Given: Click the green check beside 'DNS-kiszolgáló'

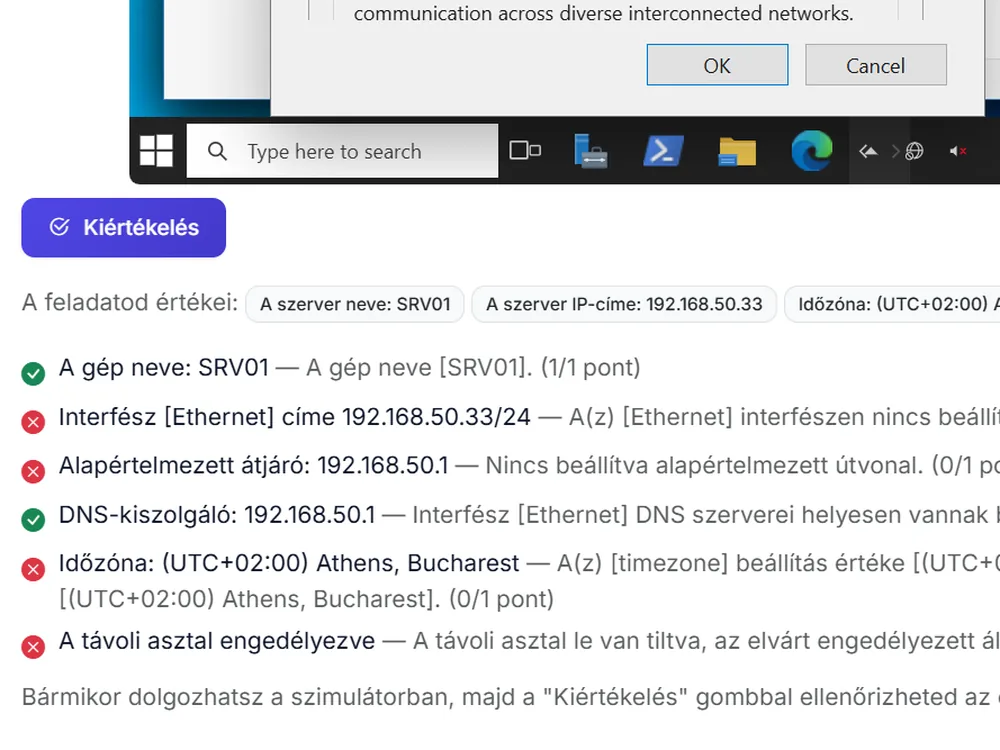Looking at the screenshot, I should tap(33, 520).
